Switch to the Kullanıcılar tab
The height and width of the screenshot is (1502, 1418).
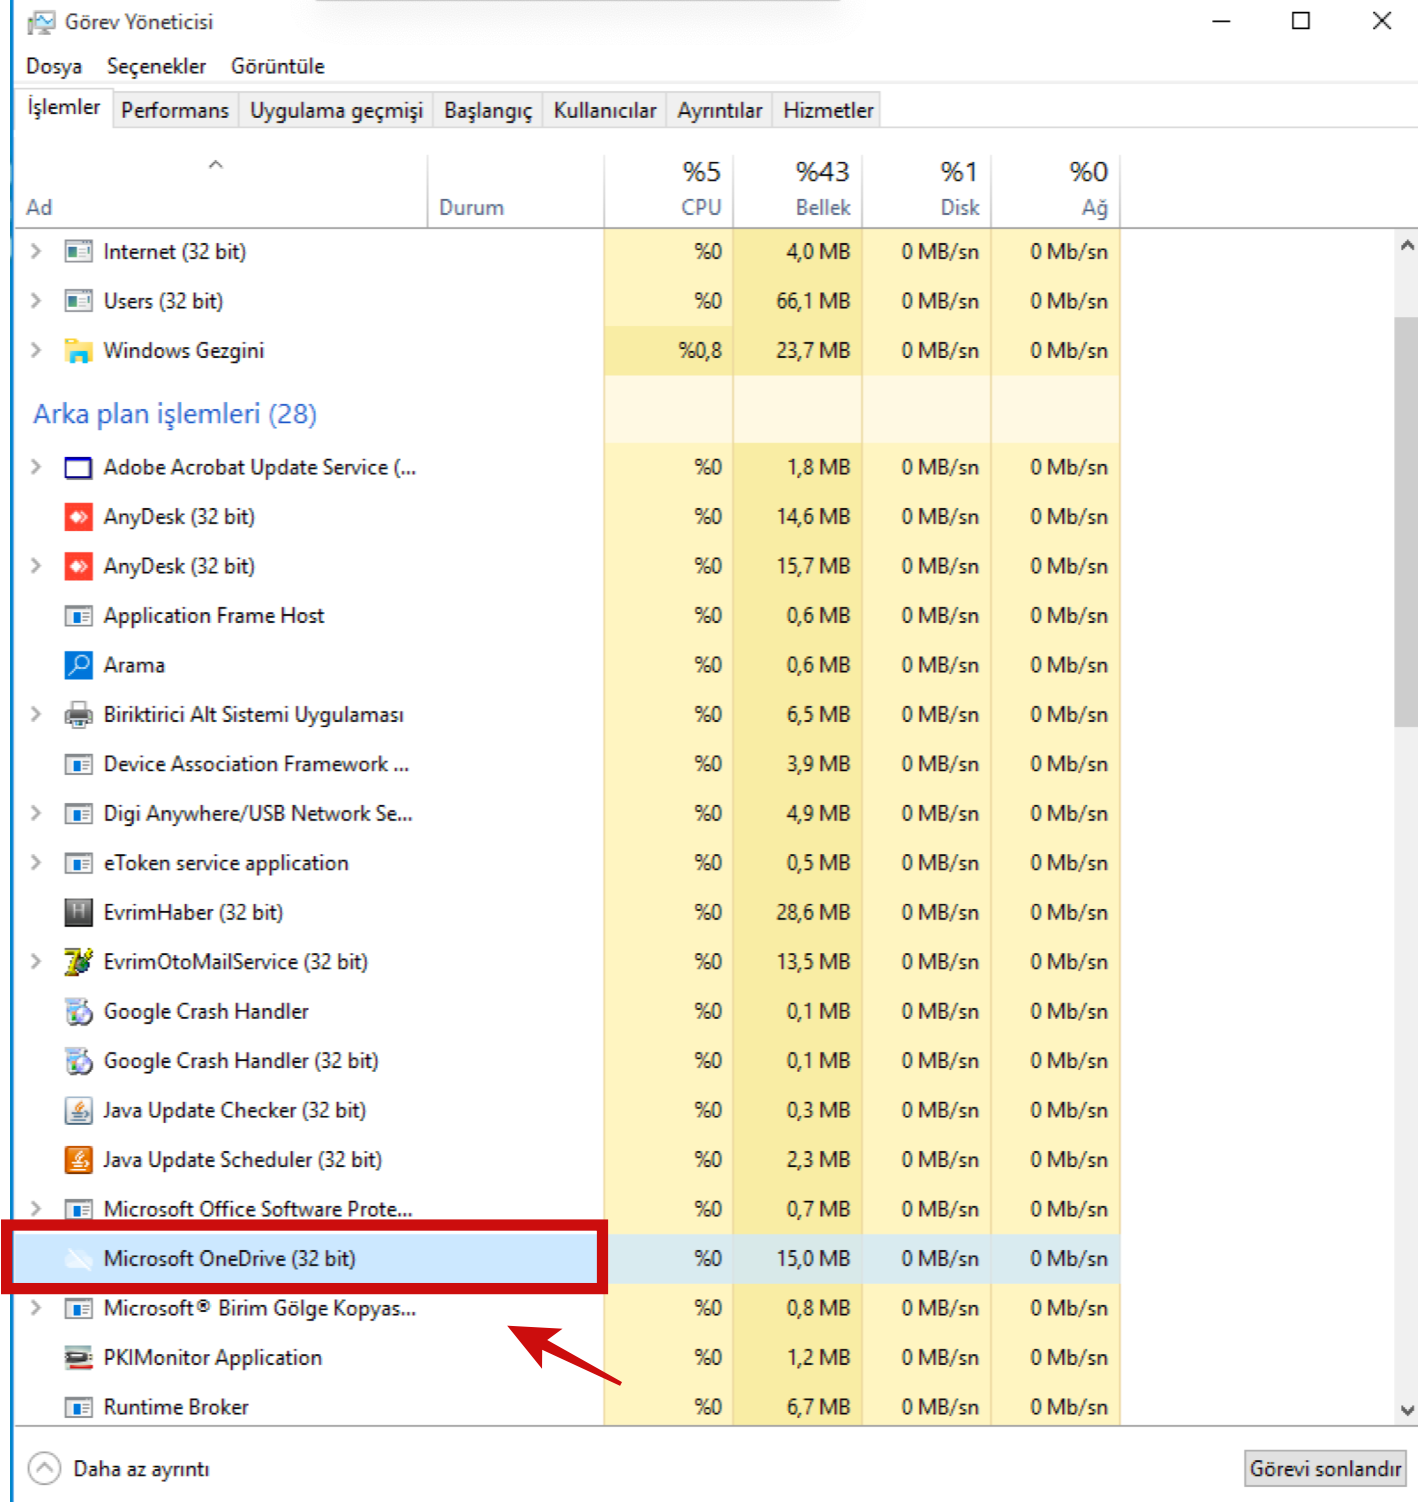(x=605, y=110)
